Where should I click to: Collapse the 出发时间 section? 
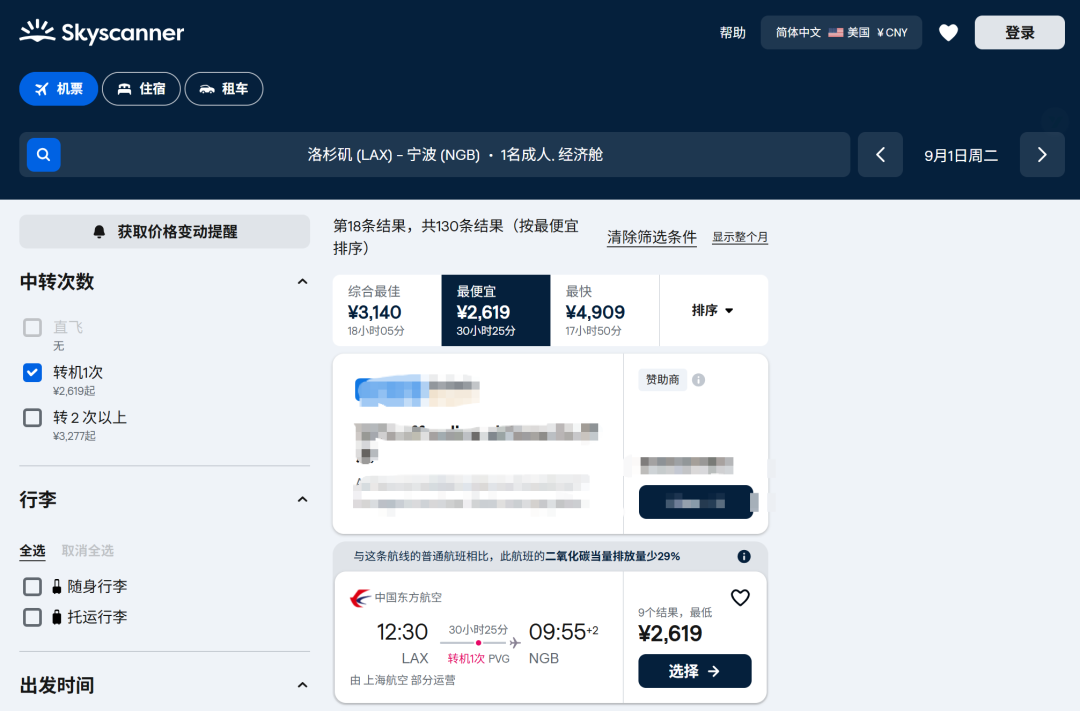coord(302,685)
